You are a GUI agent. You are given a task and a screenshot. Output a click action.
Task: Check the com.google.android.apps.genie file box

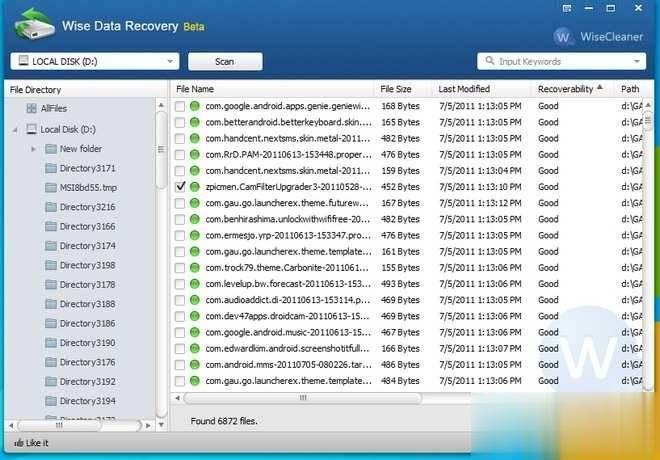click(x=180, y=106)
